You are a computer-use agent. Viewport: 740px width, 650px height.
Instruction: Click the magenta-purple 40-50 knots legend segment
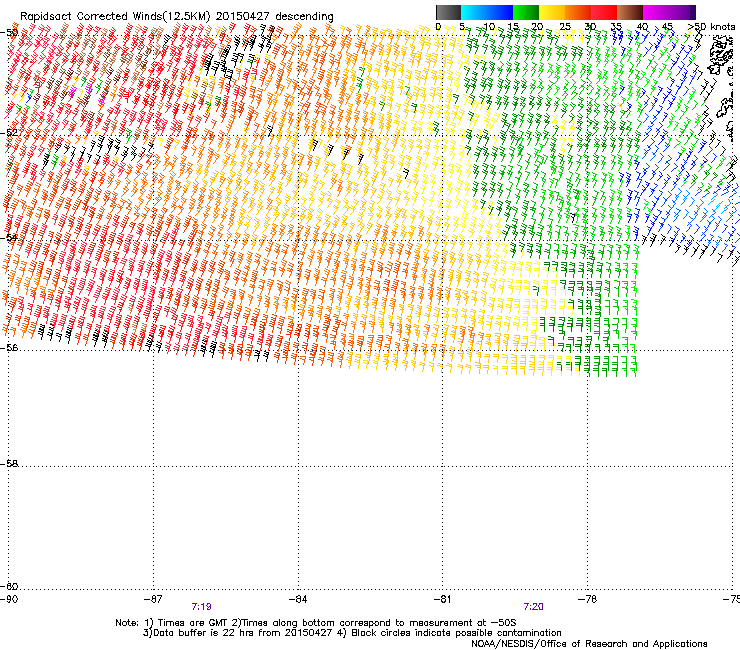tap(669, 12)
